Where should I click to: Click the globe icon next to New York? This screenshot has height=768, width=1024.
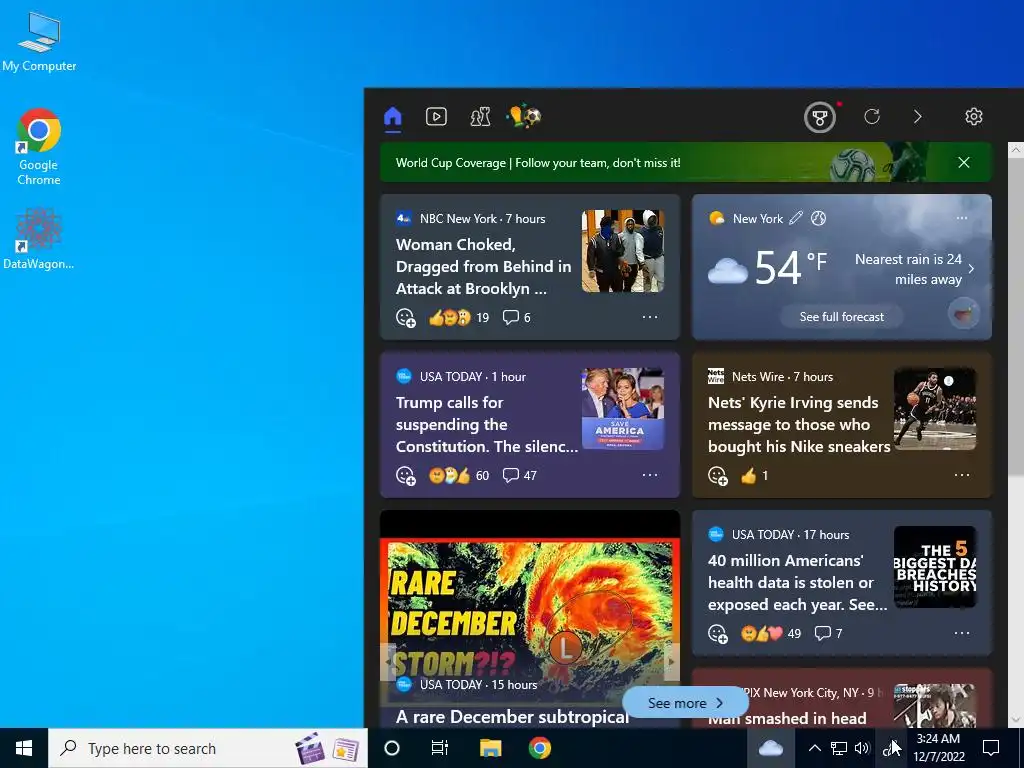coord(818,218)
